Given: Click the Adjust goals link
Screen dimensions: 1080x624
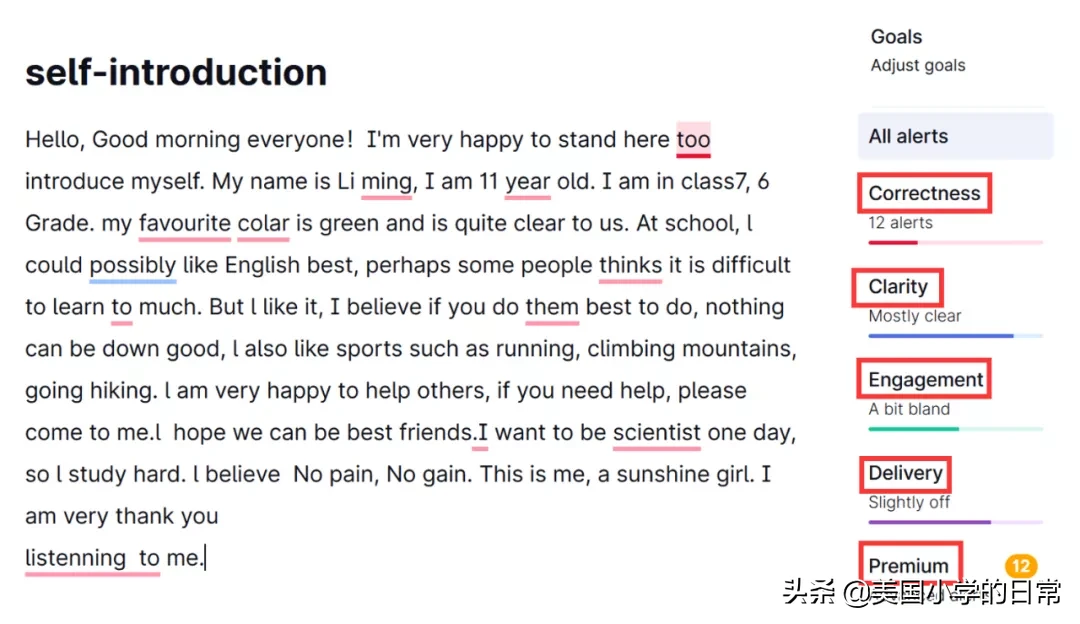Looking at the screenshot, I should (x=917, y=65).
